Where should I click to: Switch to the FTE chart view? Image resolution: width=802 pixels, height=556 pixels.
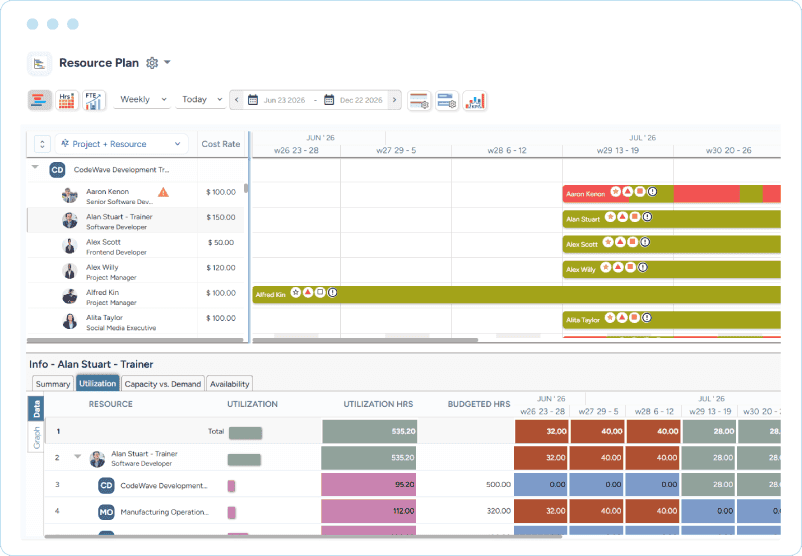(94, 100)
